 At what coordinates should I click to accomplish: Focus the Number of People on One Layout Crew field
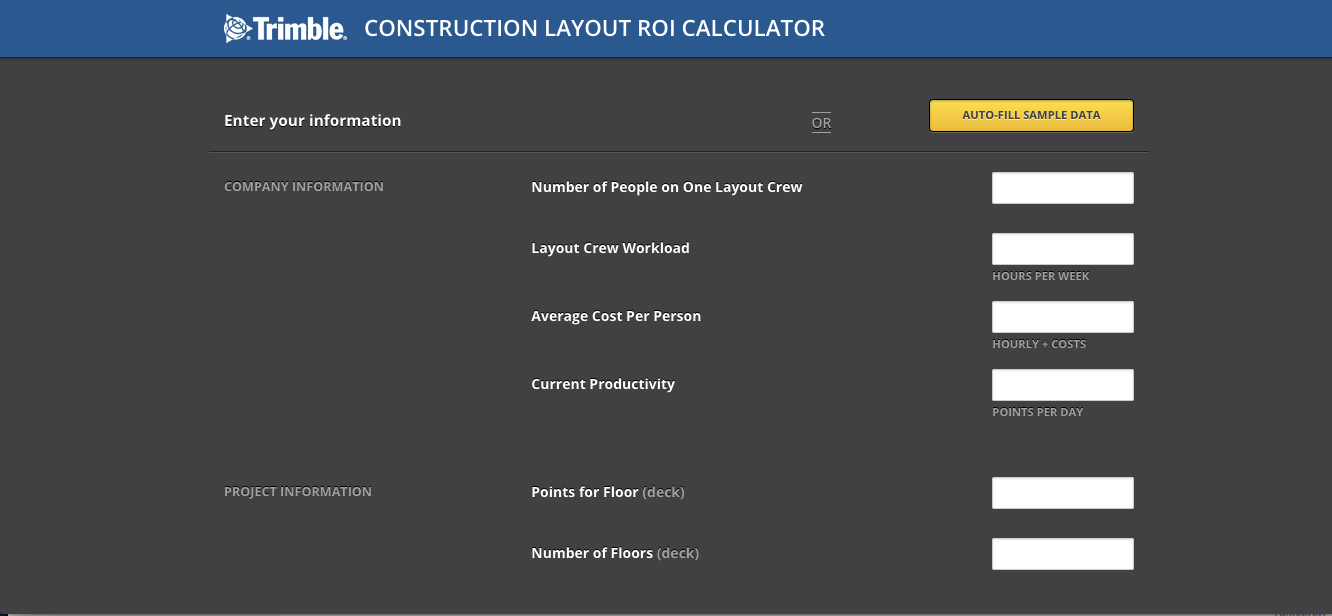click(1062, 188)
